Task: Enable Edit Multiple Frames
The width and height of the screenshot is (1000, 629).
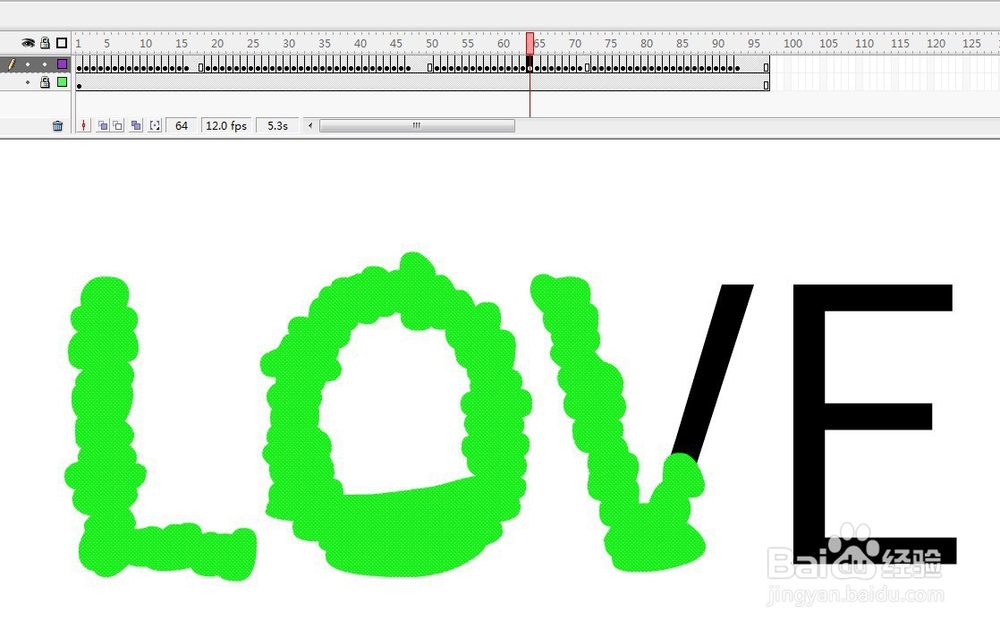Action: point(136,126)
